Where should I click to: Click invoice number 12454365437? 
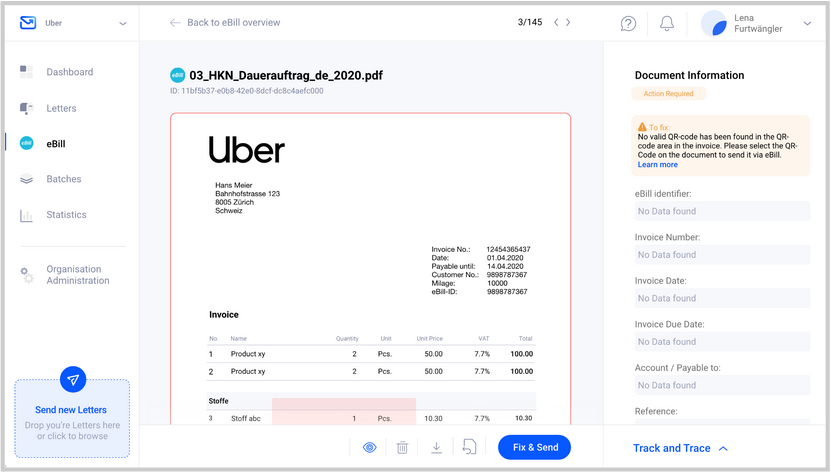tap(508, 249)
